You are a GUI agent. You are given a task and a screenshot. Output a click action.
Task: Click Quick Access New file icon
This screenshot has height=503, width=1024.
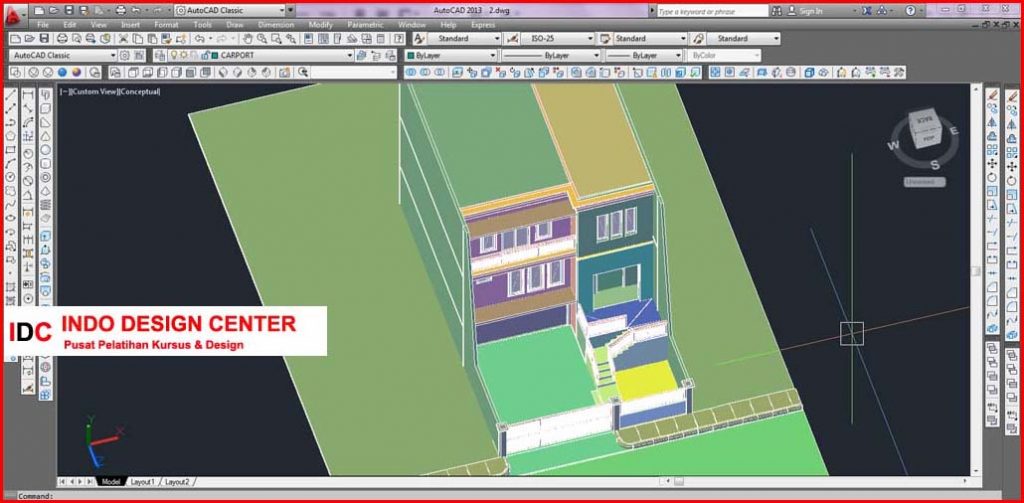click(x=39, y=10)
